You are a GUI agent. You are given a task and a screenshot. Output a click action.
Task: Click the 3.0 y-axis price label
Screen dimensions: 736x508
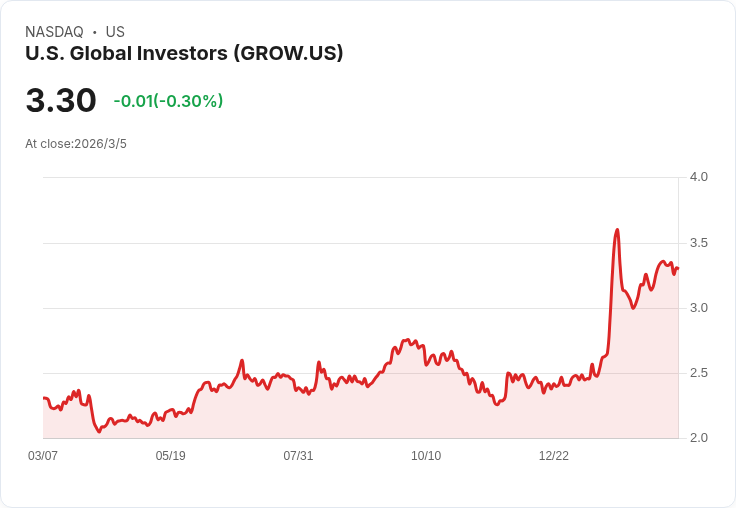698,308
